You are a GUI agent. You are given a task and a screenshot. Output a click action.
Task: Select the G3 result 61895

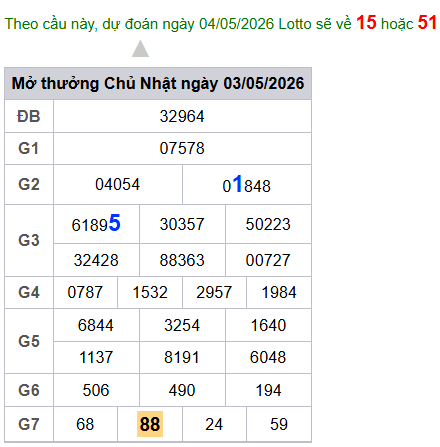(96, 223)
